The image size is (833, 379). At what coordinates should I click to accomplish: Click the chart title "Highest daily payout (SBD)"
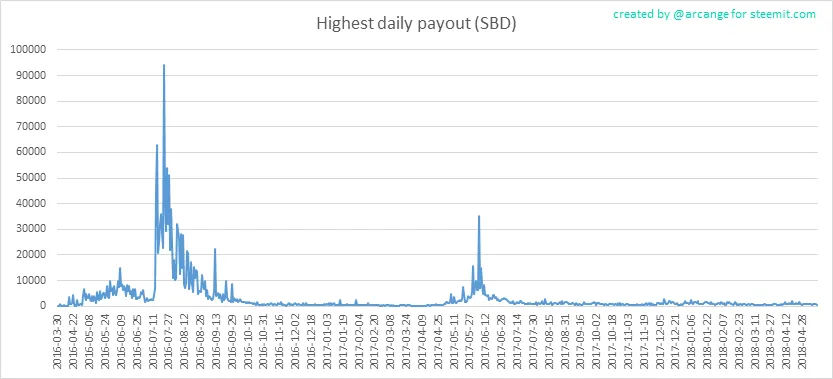click(x=416, y=24)
